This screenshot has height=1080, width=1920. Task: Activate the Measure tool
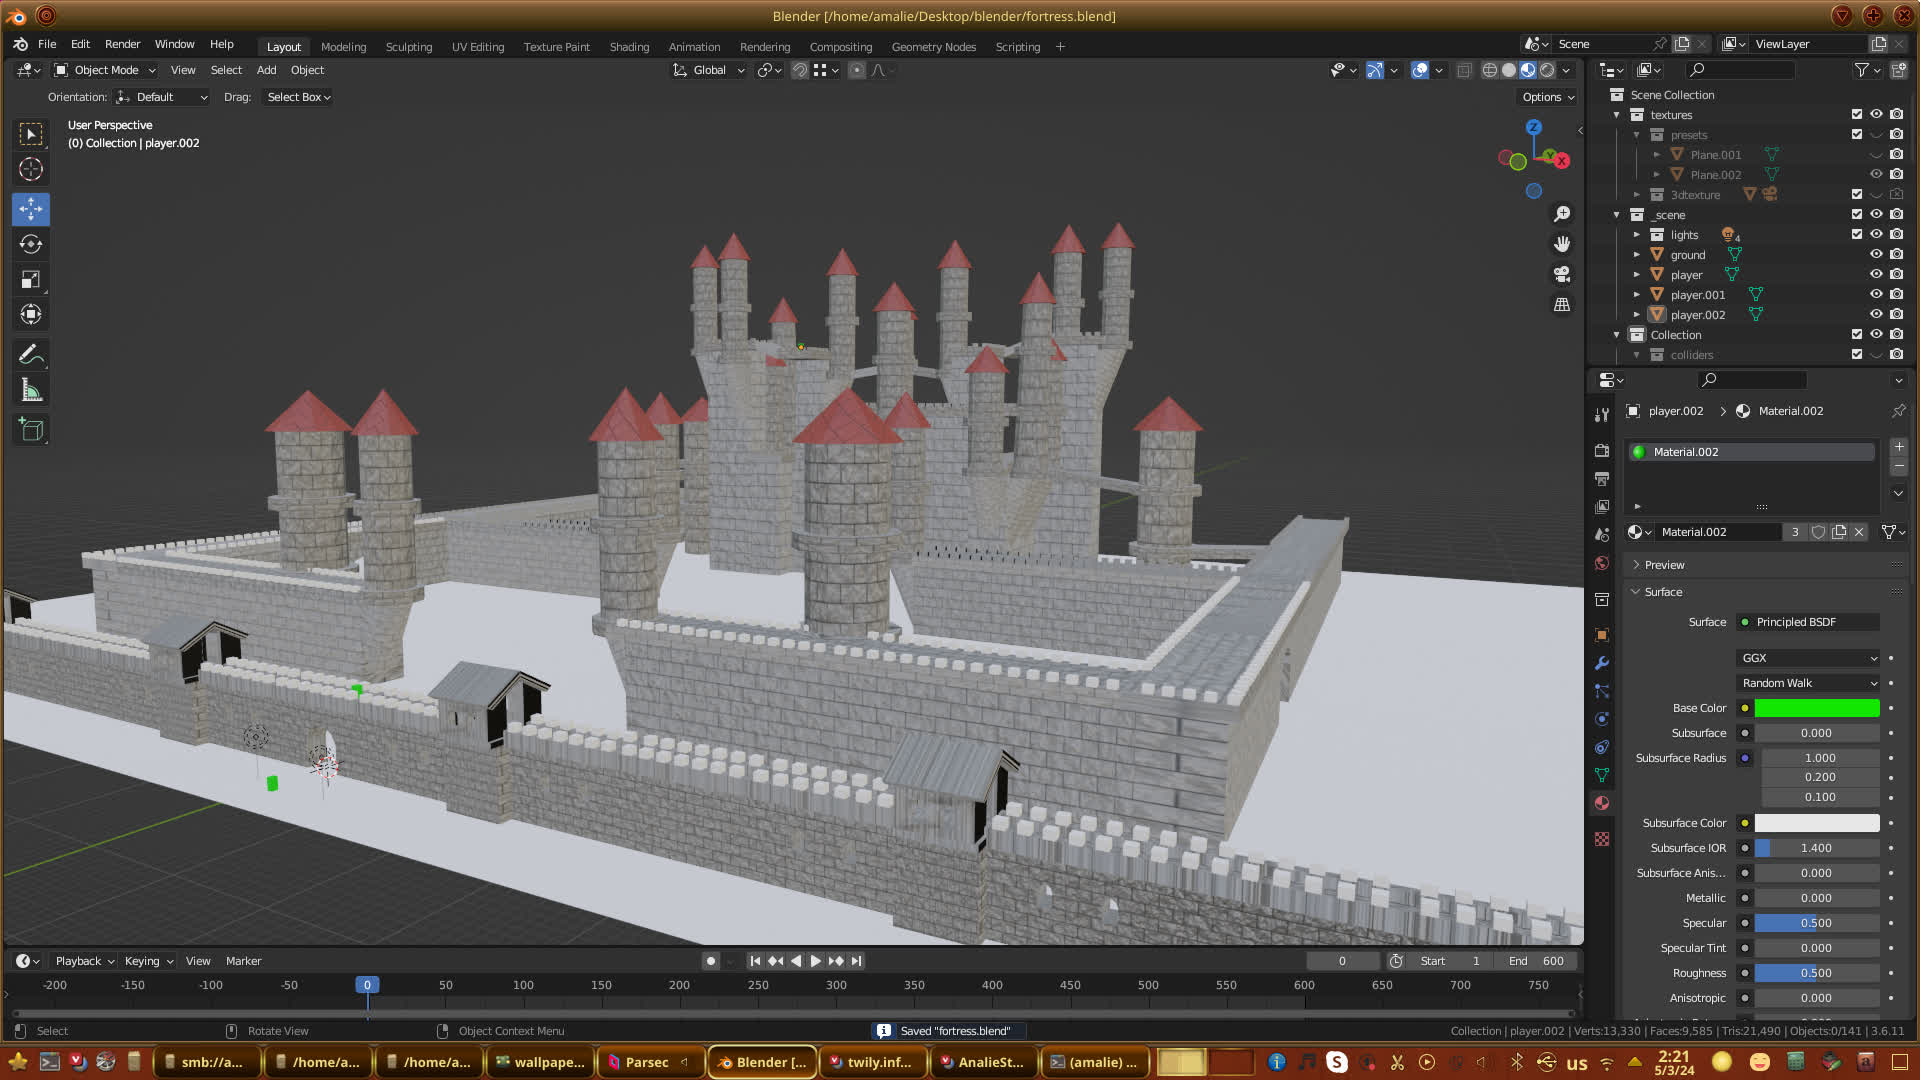click(31, 391)
